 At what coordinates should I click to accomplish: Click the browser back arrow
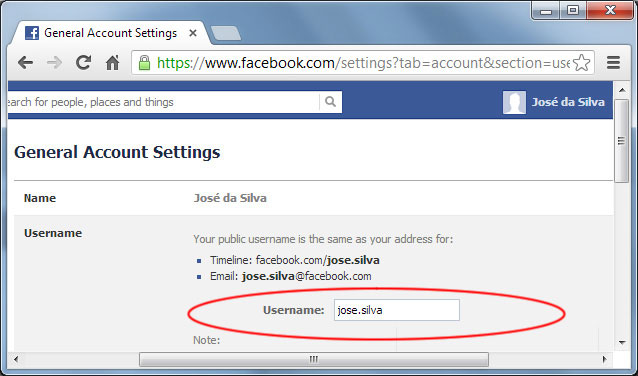tap(25, 63)
